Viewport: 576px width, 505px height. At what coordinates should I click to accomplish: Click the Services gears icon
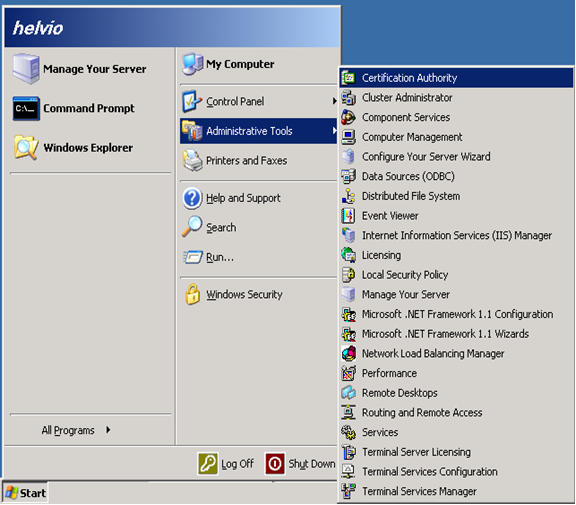[348, 432]
